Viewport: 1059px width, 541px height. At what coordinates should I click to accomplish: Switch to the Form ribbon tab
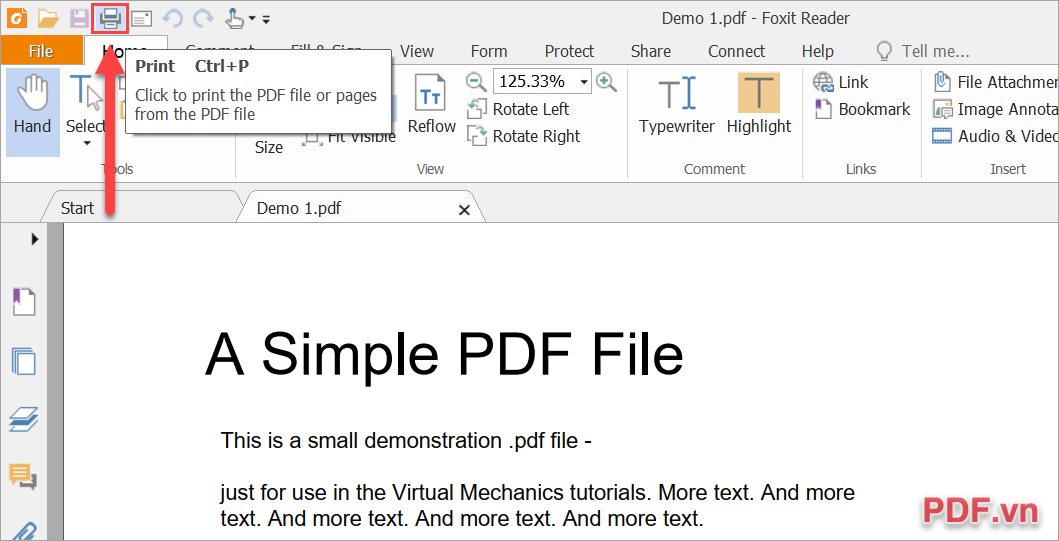tap(489, 51)
